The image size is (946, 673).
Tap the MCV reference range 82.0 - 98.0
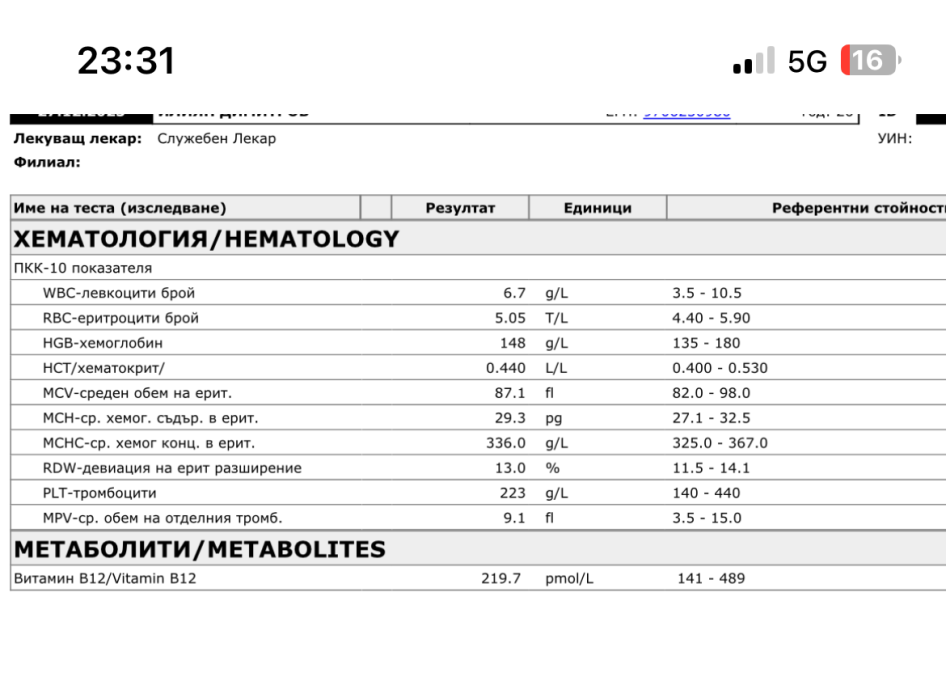click(x=711, y=393)
